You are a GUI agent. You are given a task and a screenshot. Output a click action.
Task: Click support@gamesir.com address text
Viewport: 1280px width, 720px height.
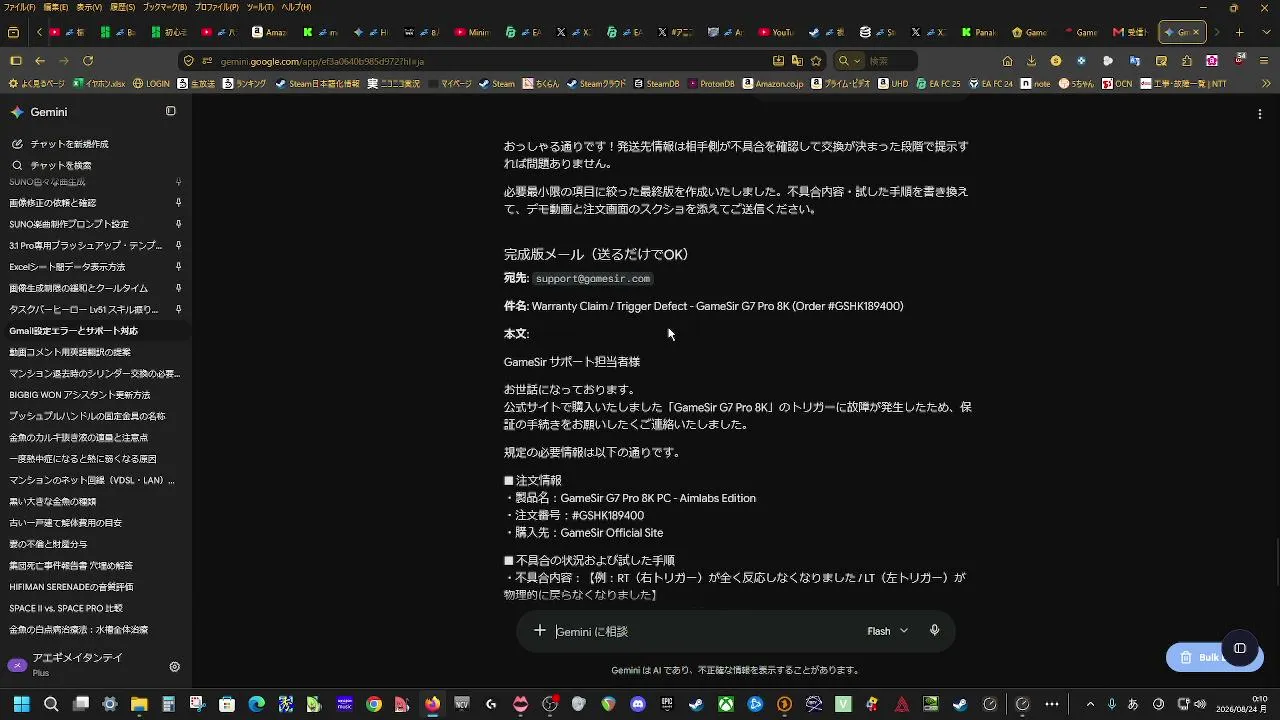pos(593,279)
